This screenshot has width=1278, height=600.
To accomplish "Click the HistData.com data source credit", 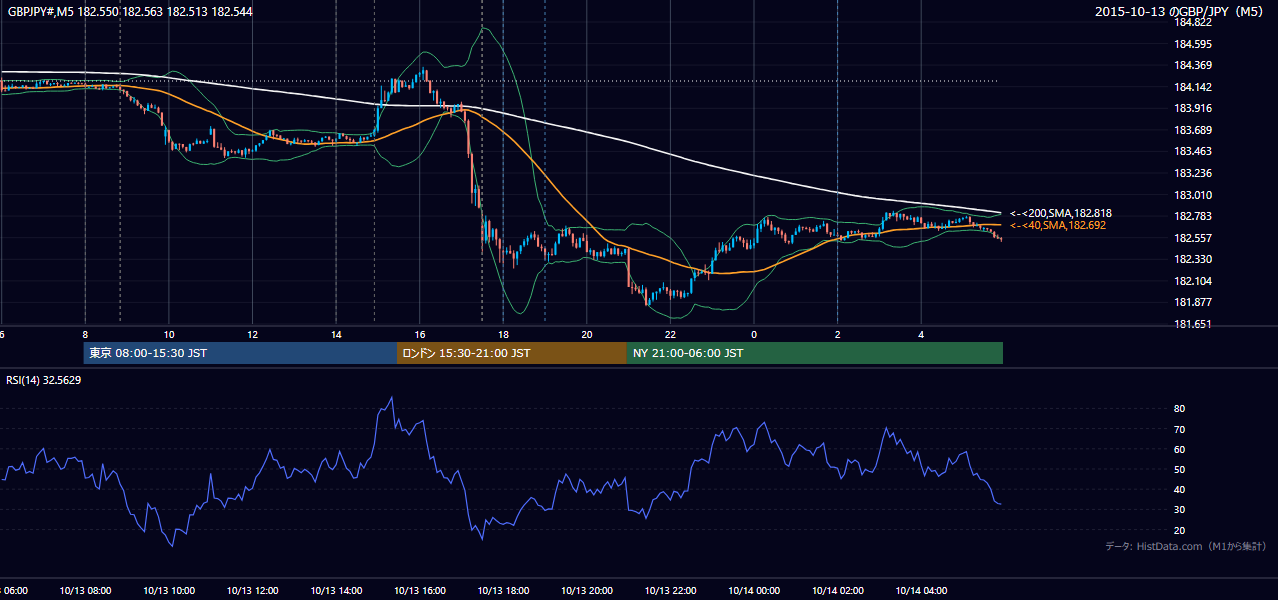I will [x=1185, y=546].
